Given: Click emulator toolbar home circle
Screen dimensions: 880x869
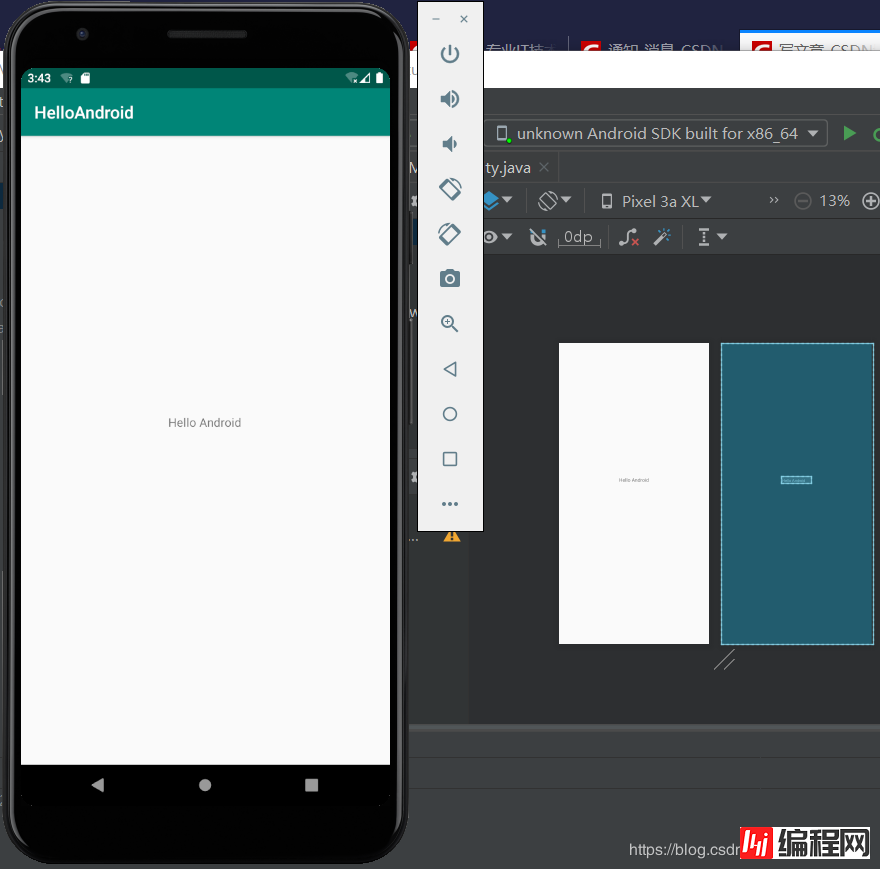Looking at the screenshot, I should (450, 414).
